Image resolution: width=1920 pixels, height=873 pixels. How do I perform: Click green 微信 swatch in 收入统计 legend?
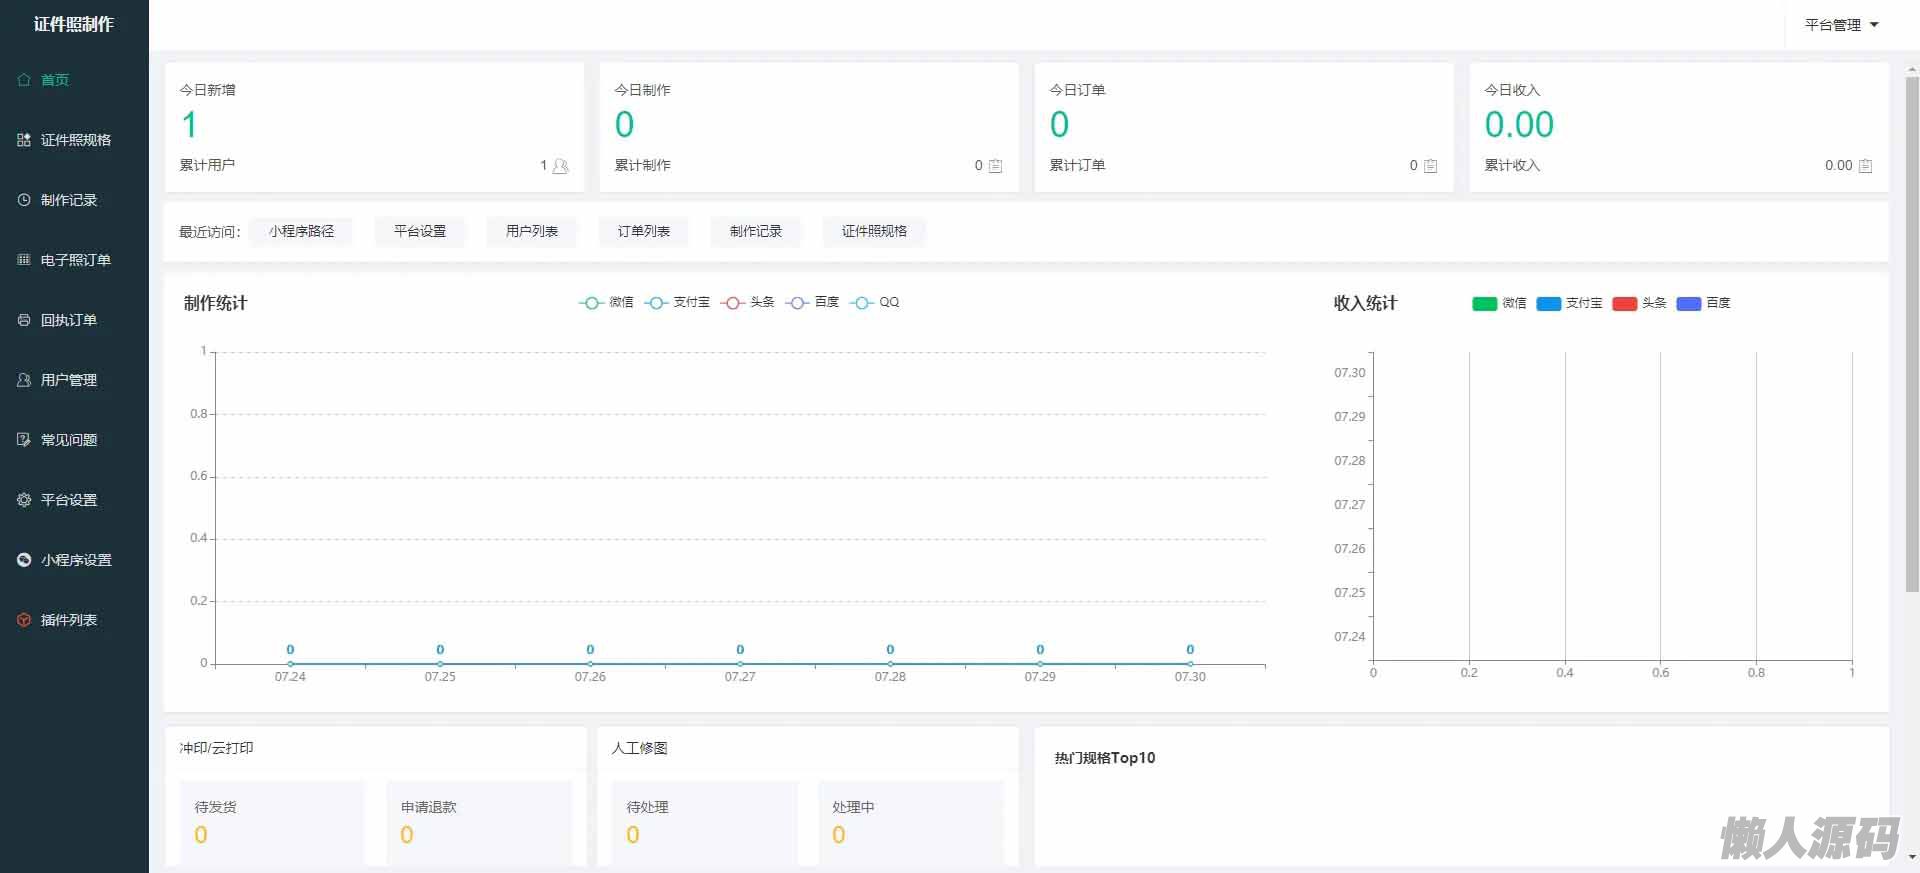pyautogui.click(x=1484, y=304)
